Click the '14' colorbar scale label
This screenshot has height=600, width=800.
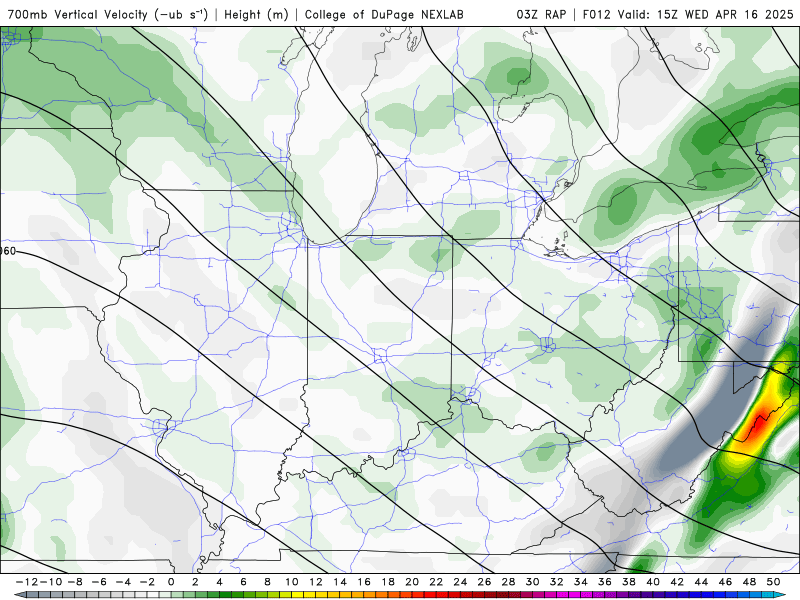340,582
